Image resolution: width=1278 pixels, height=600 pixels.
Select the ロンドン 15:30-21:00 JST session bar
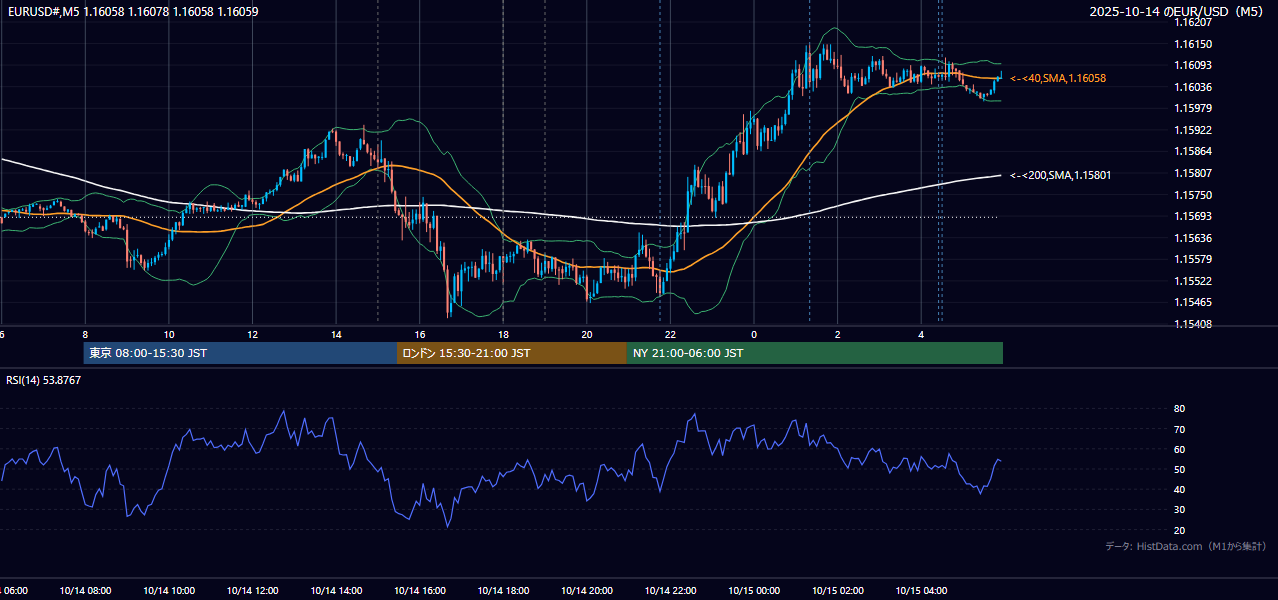point(512,353)
